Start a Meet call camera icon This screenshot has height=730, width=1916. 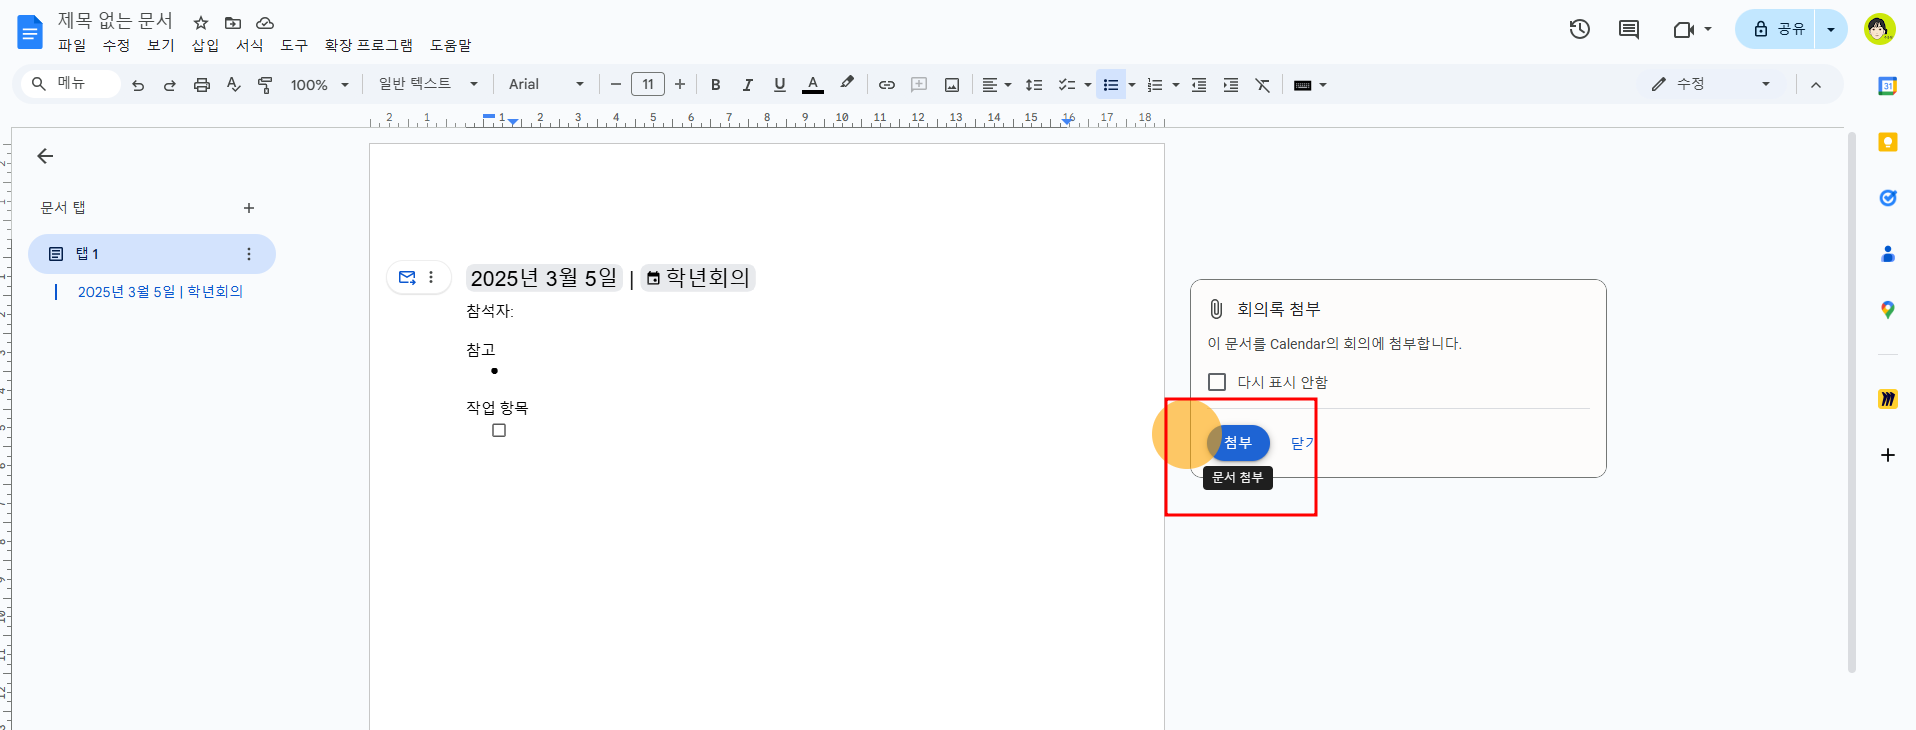tap(1684, 29)
